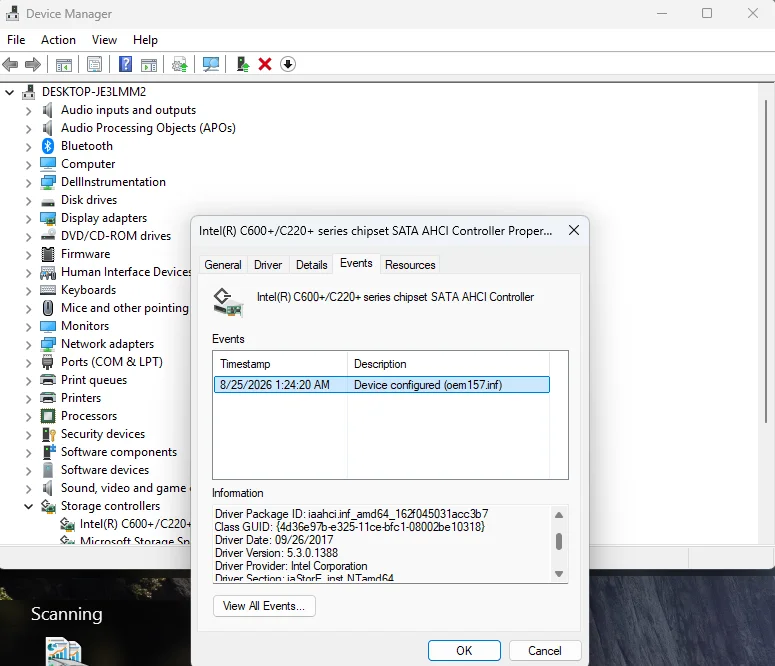Click Disable device down-arrow icon
775x666 pixels.
point(288,64)
